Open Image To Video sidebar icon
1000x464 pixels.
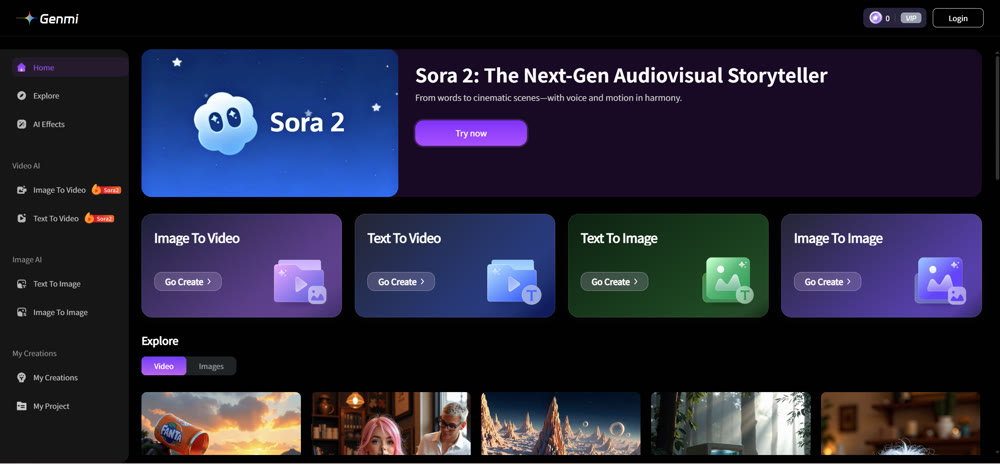22,190
